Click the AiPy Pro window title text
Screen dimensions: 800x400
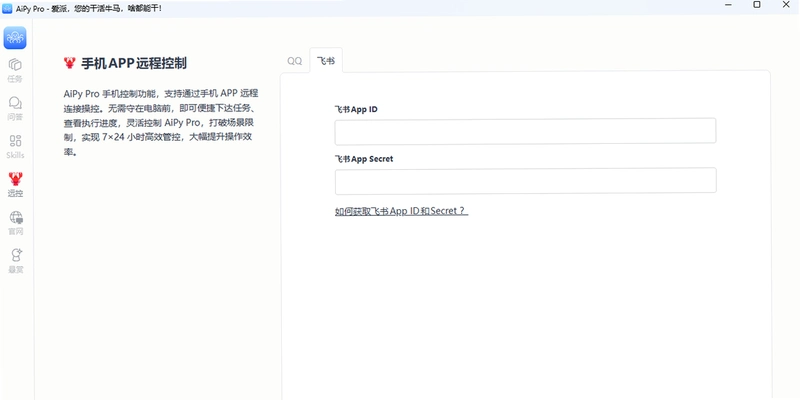pos(89,9)
